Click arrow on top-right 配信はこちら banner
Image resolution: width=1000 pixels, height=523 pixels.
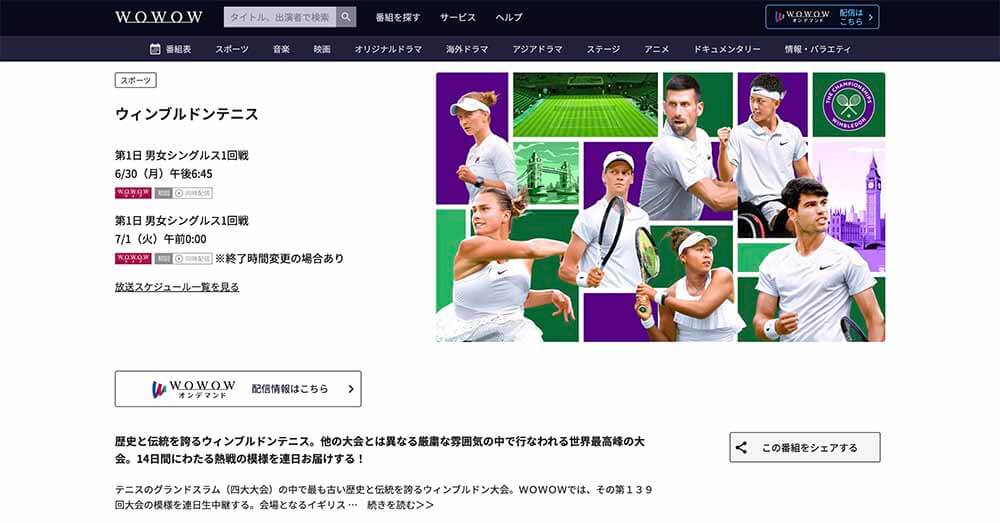click(872, 17)
